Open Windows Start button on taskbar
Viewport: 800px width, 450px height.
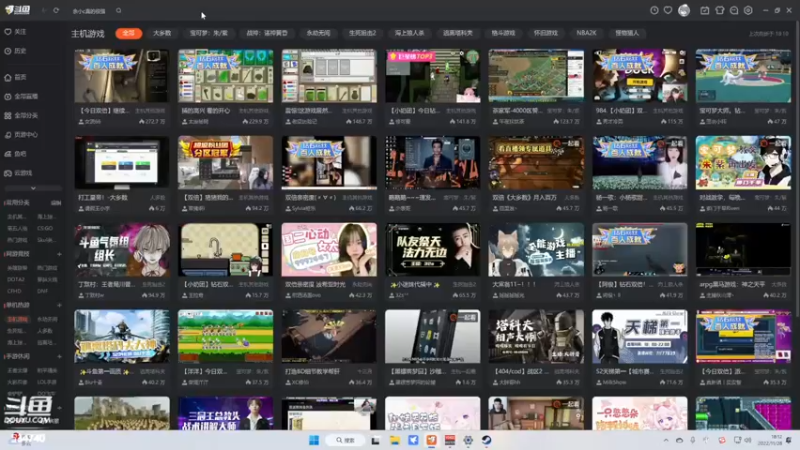[314, 440]
